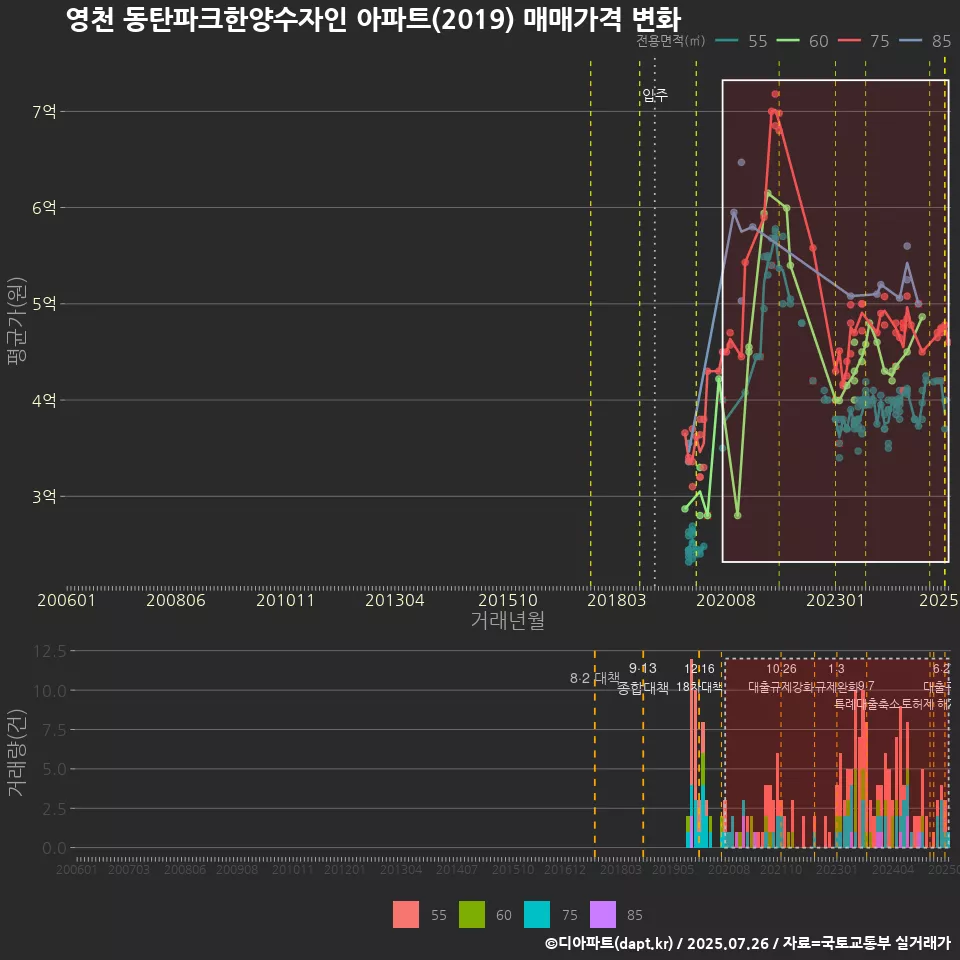Click the '4억' y-axis label

44,400
